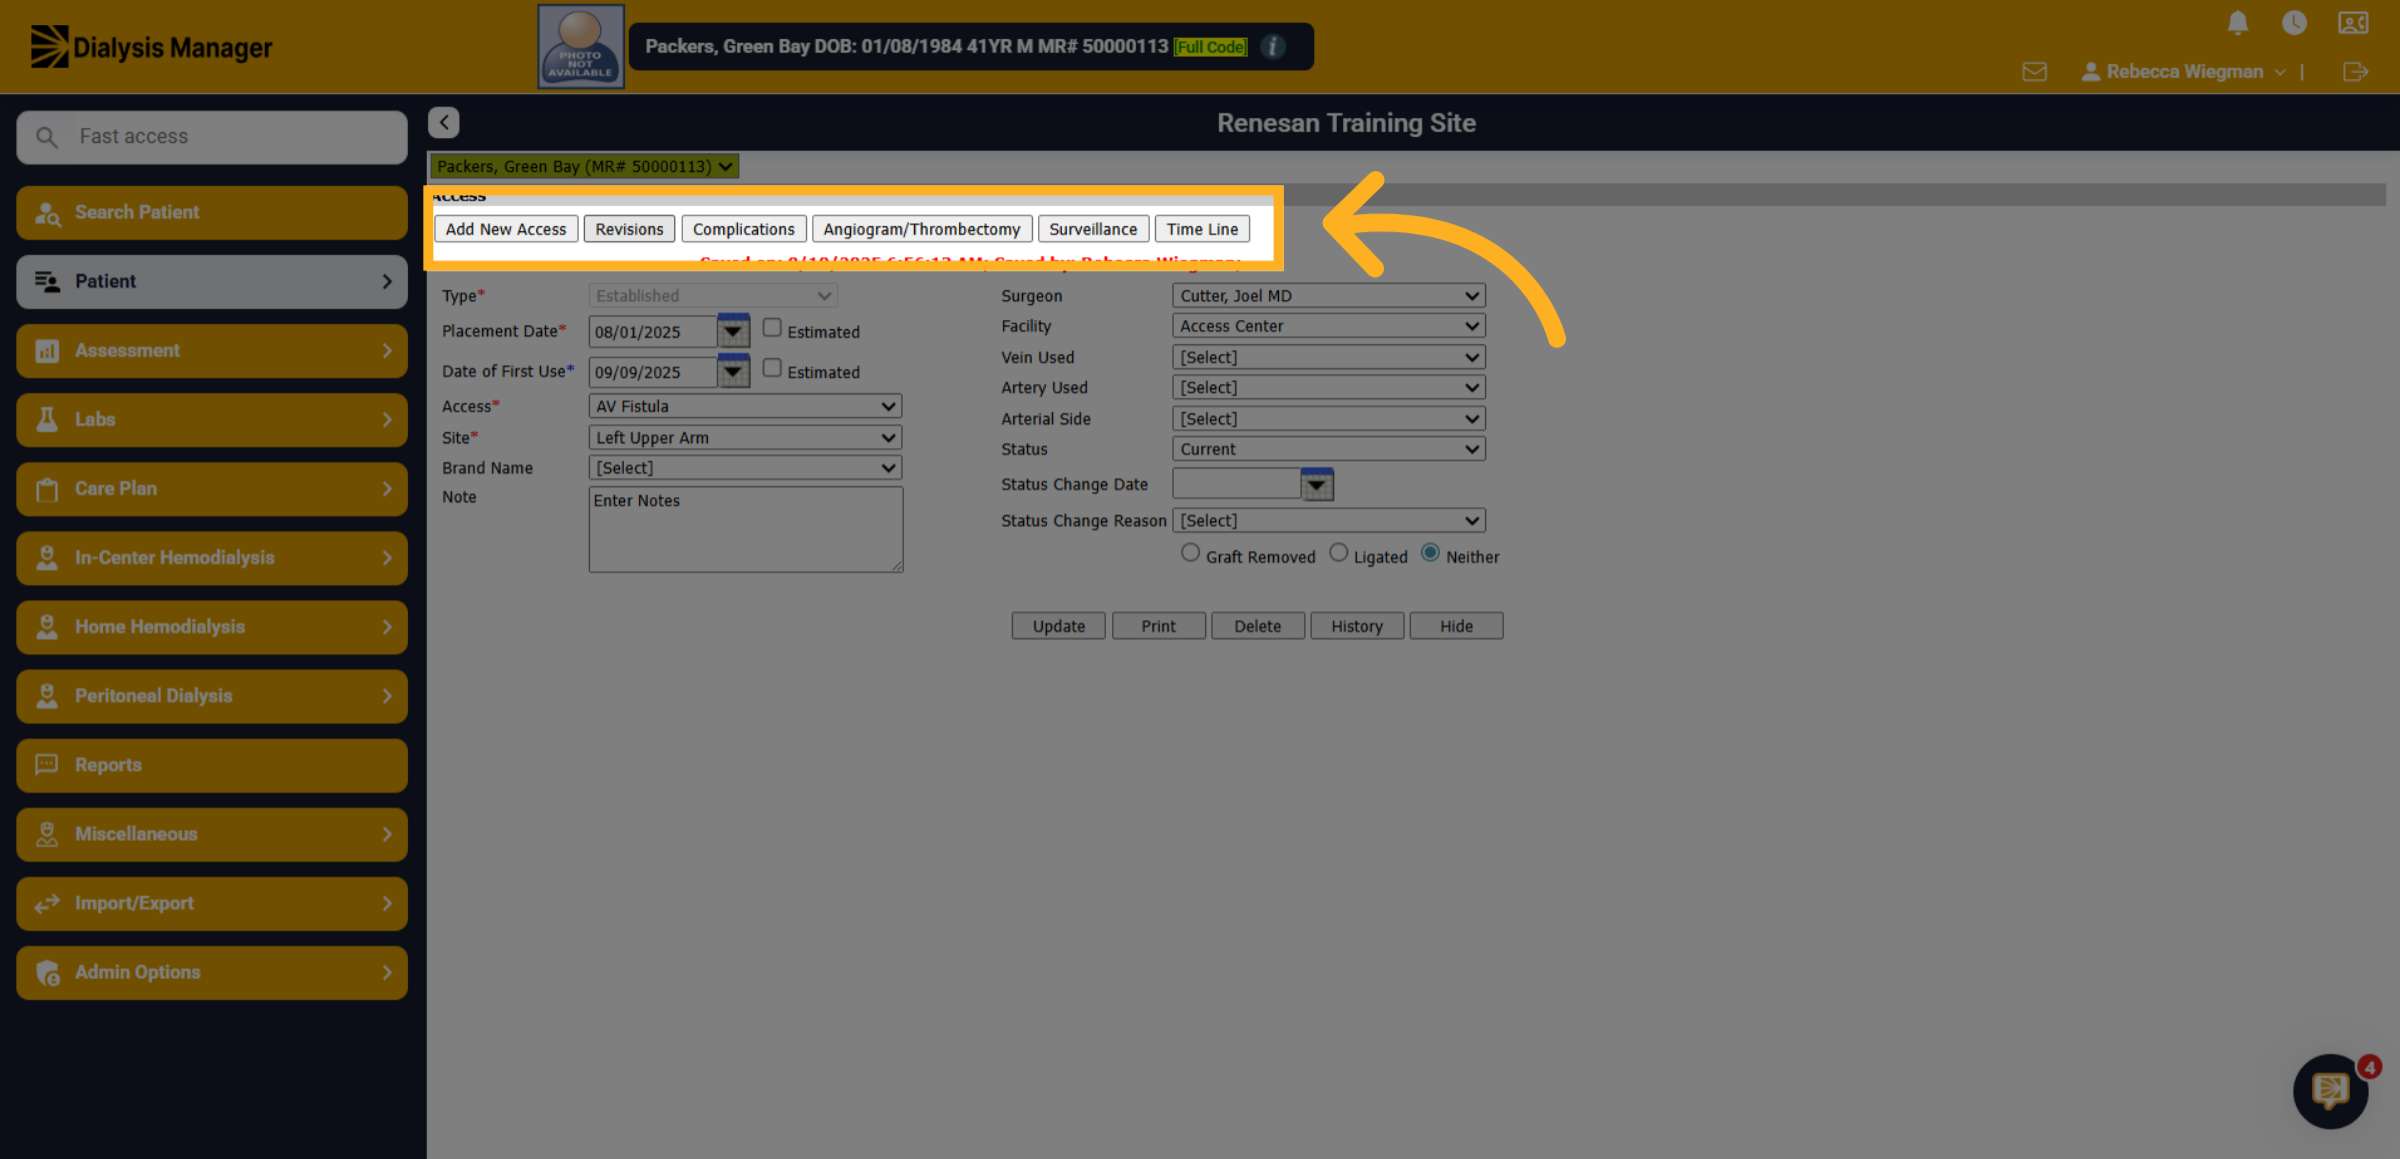Open the Reports sidebar item
The width and height of the screenshot is (2400, 1159).
pyautogui.click(x=212, y=765)
